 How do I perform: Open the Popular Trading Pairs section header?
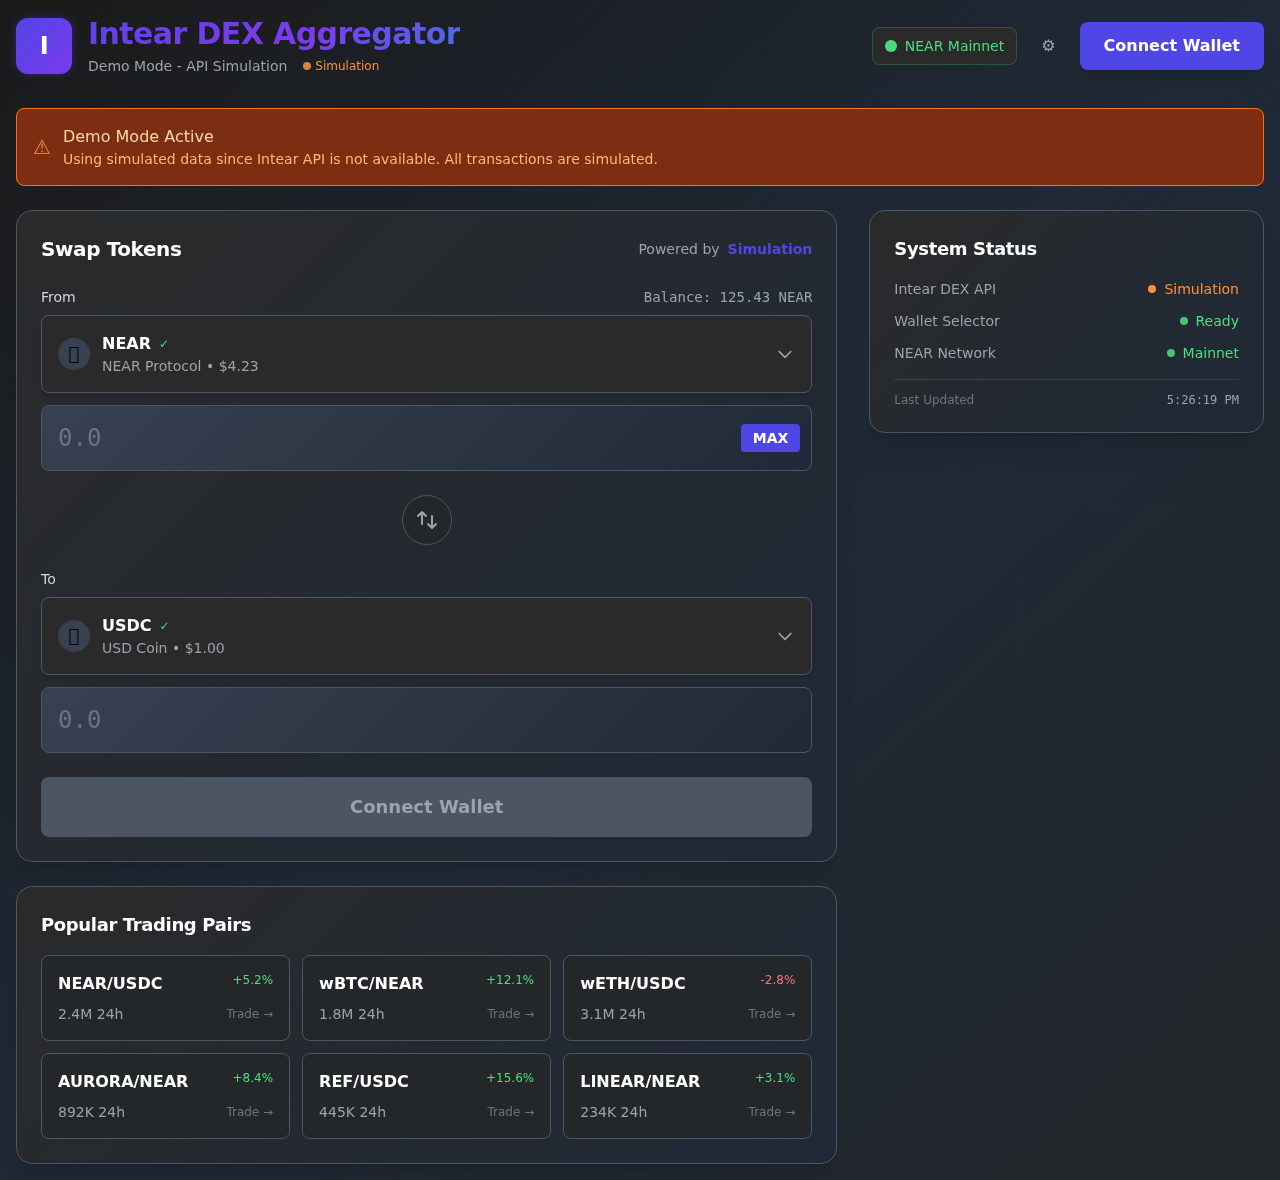point(146,924)
